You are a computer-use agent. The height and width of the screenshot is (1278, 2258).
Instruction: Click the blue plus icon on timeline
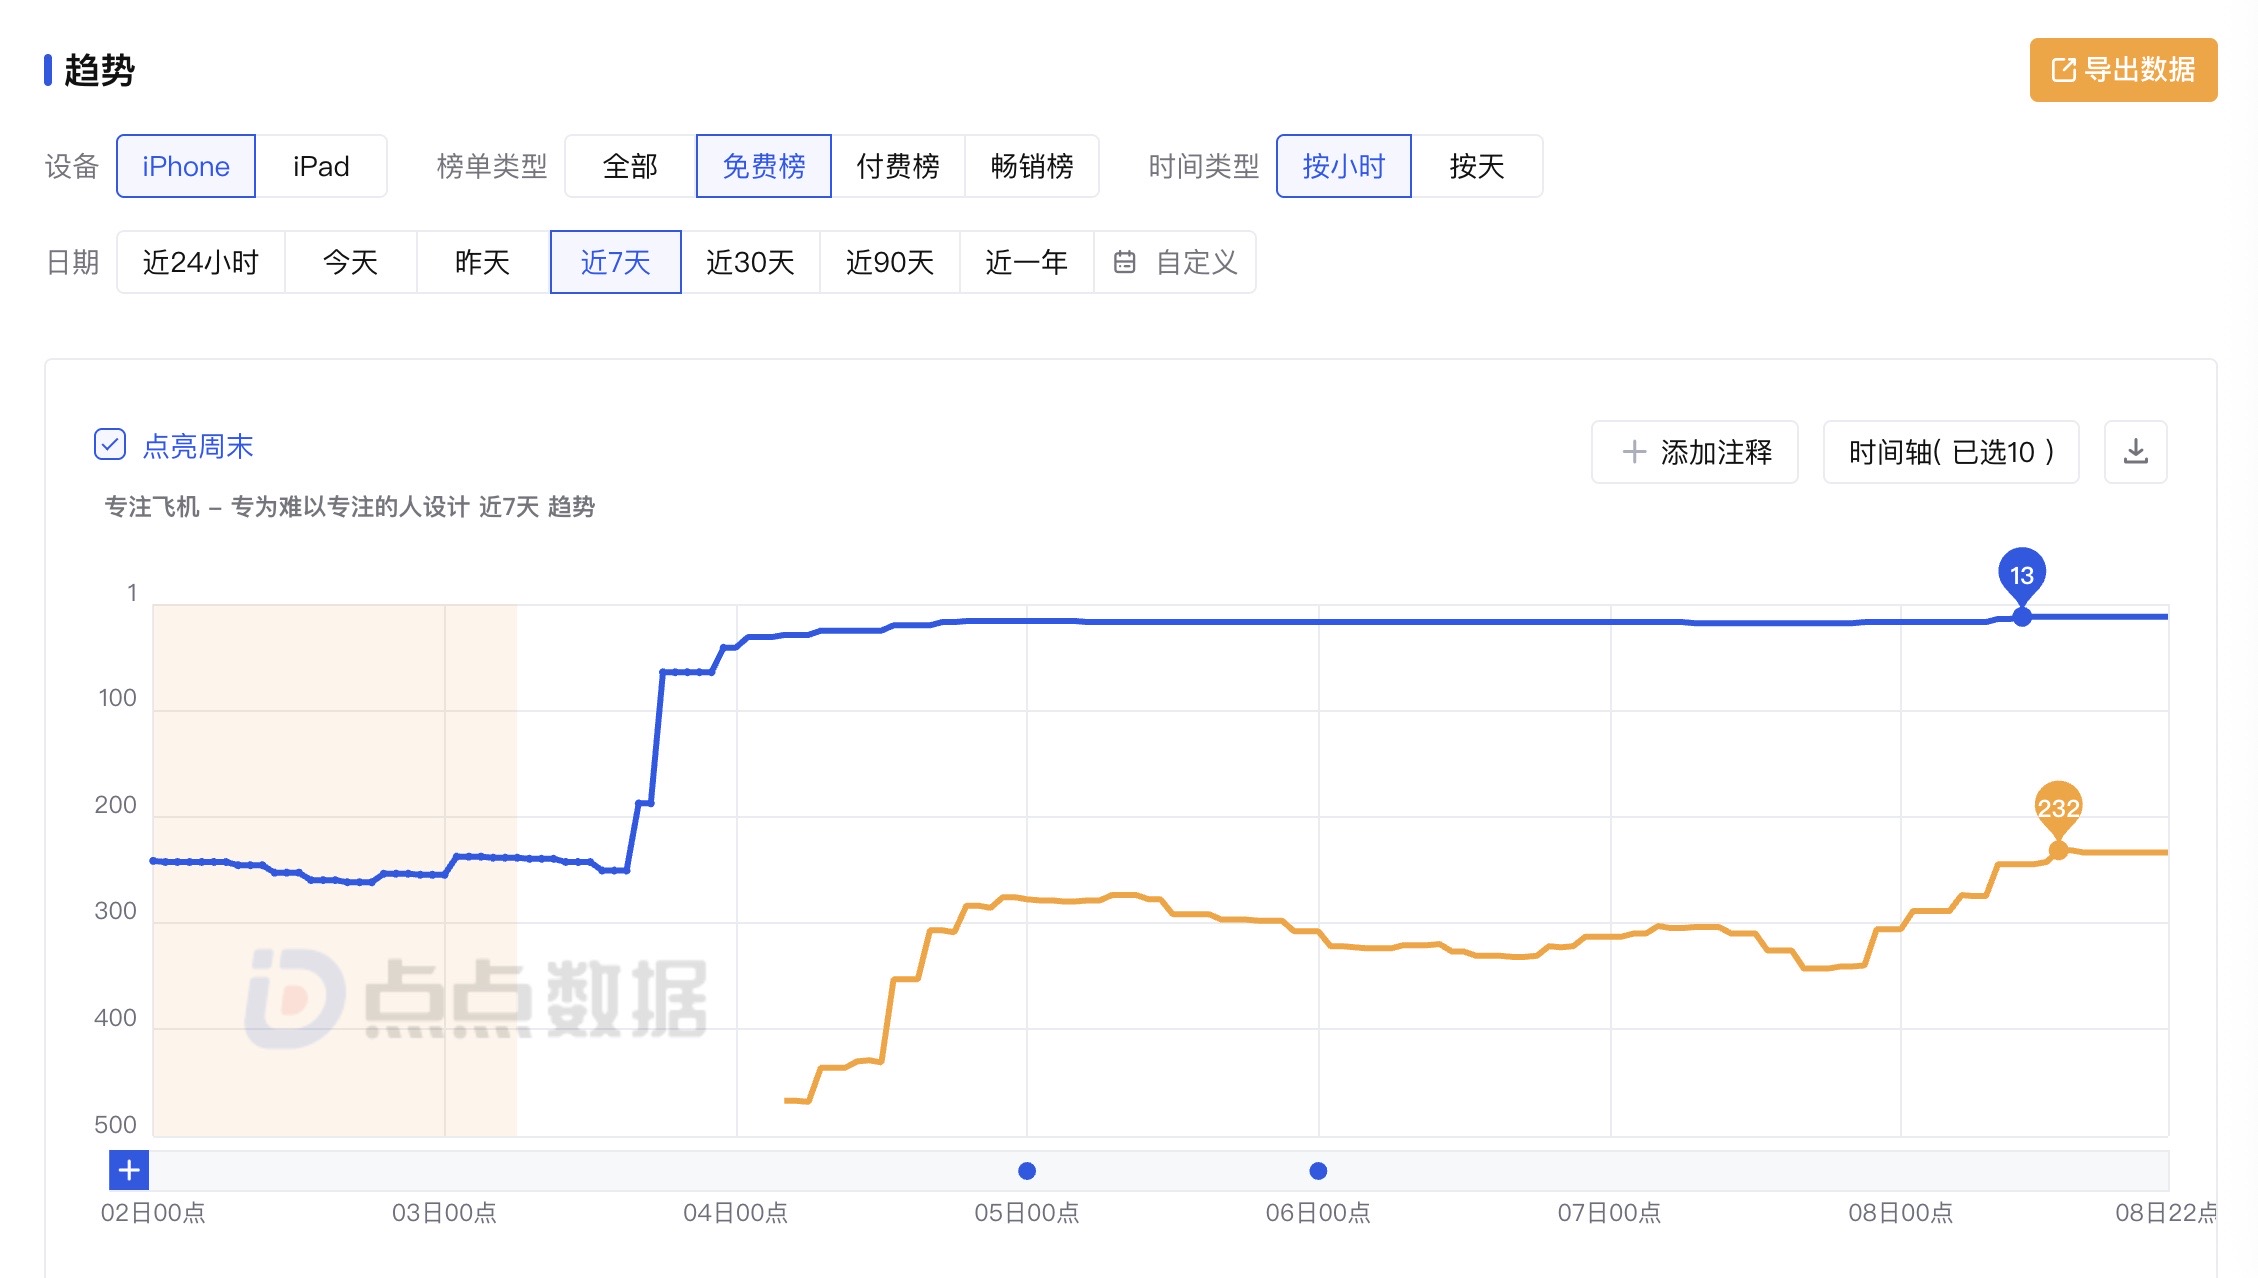129,1170
